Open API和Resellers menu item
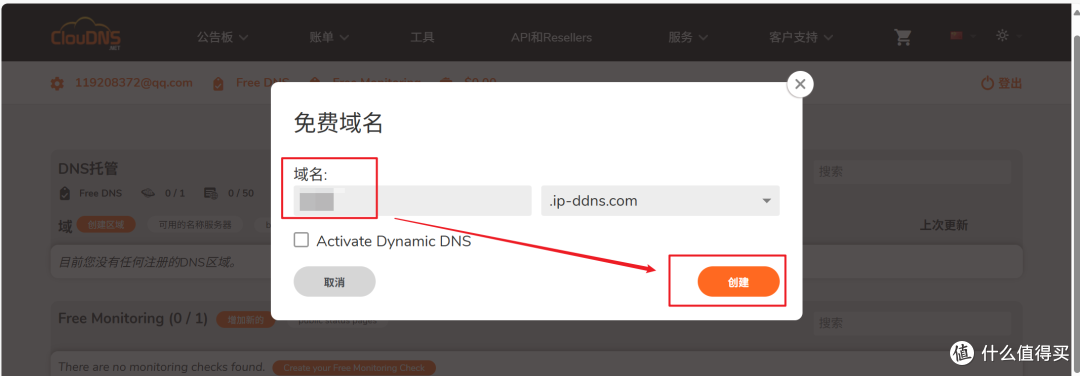This screenshot has width=1080, height=376. pyautogui.click(x=551, y=37)
